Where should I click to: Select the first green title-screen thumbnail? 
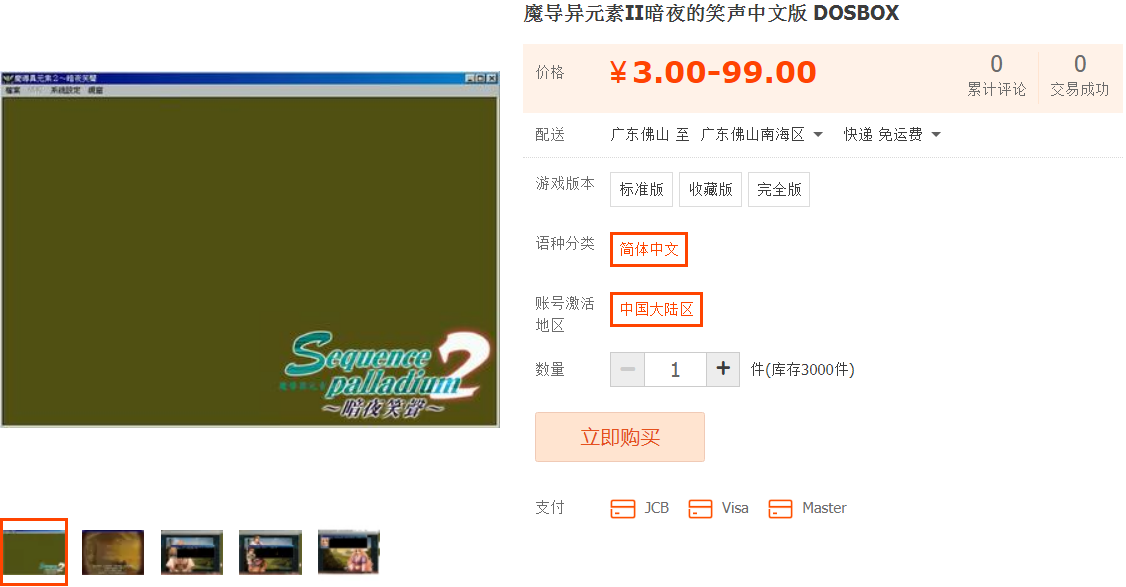tap(34, 552)
